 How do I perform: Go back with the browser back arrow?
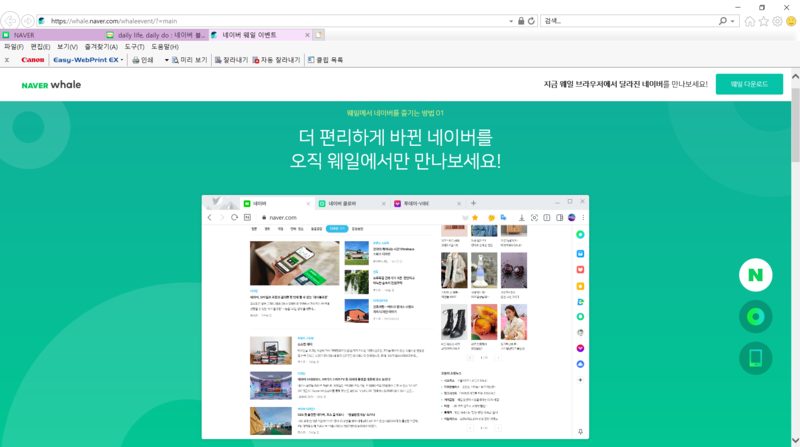[10, 21]
